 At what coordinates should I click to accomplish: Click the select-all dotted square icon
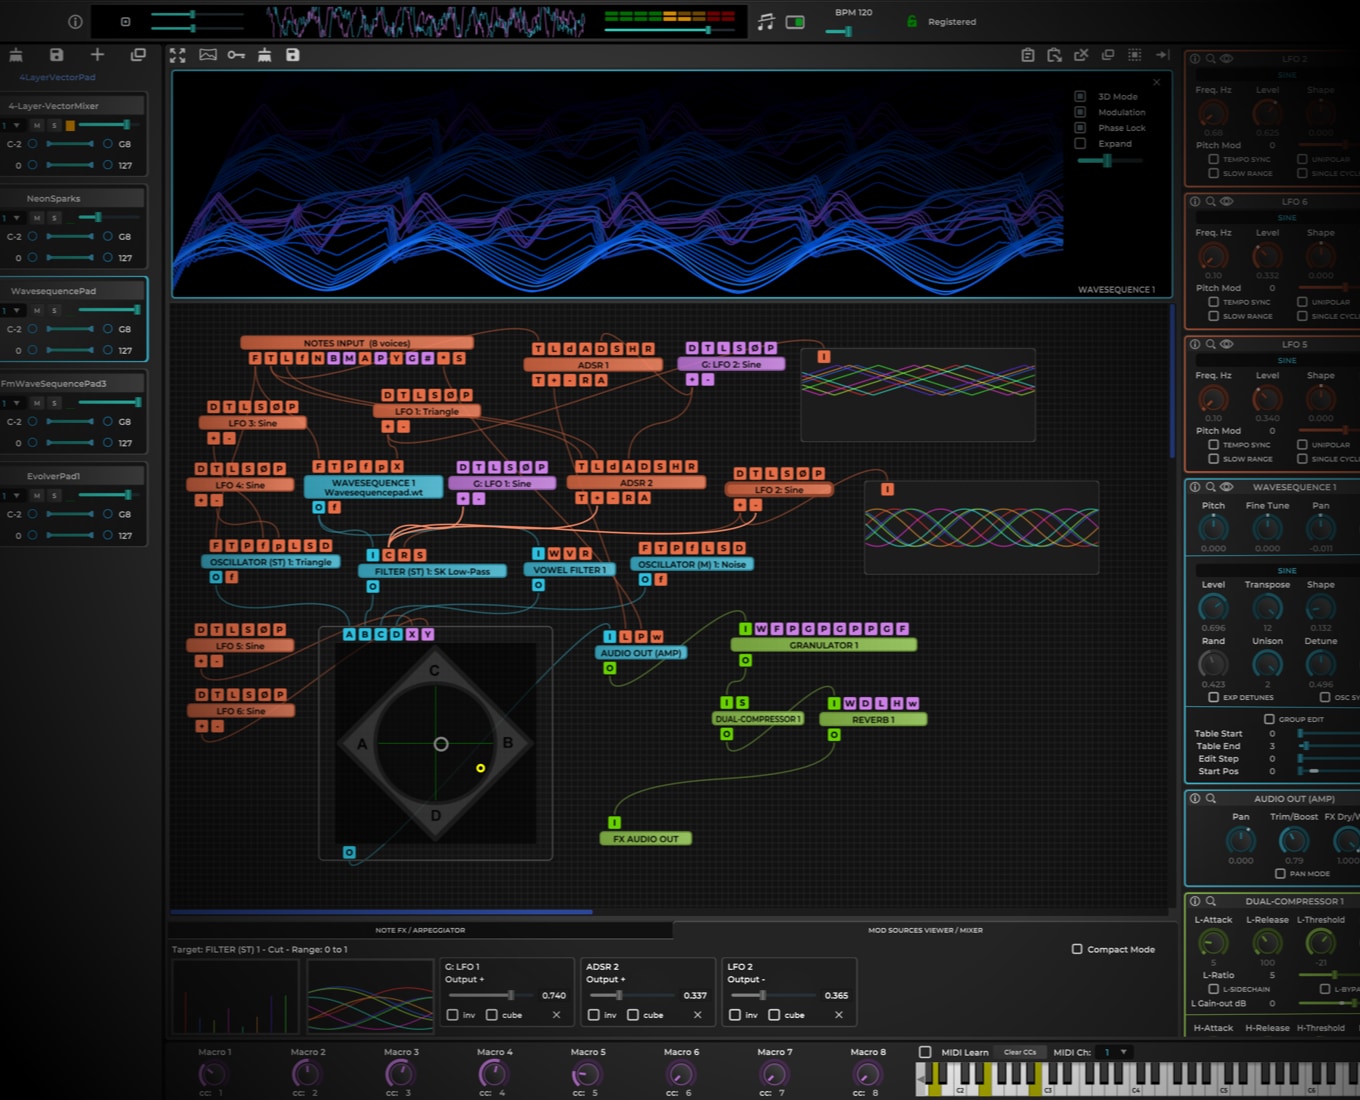tap(1135, 55)
